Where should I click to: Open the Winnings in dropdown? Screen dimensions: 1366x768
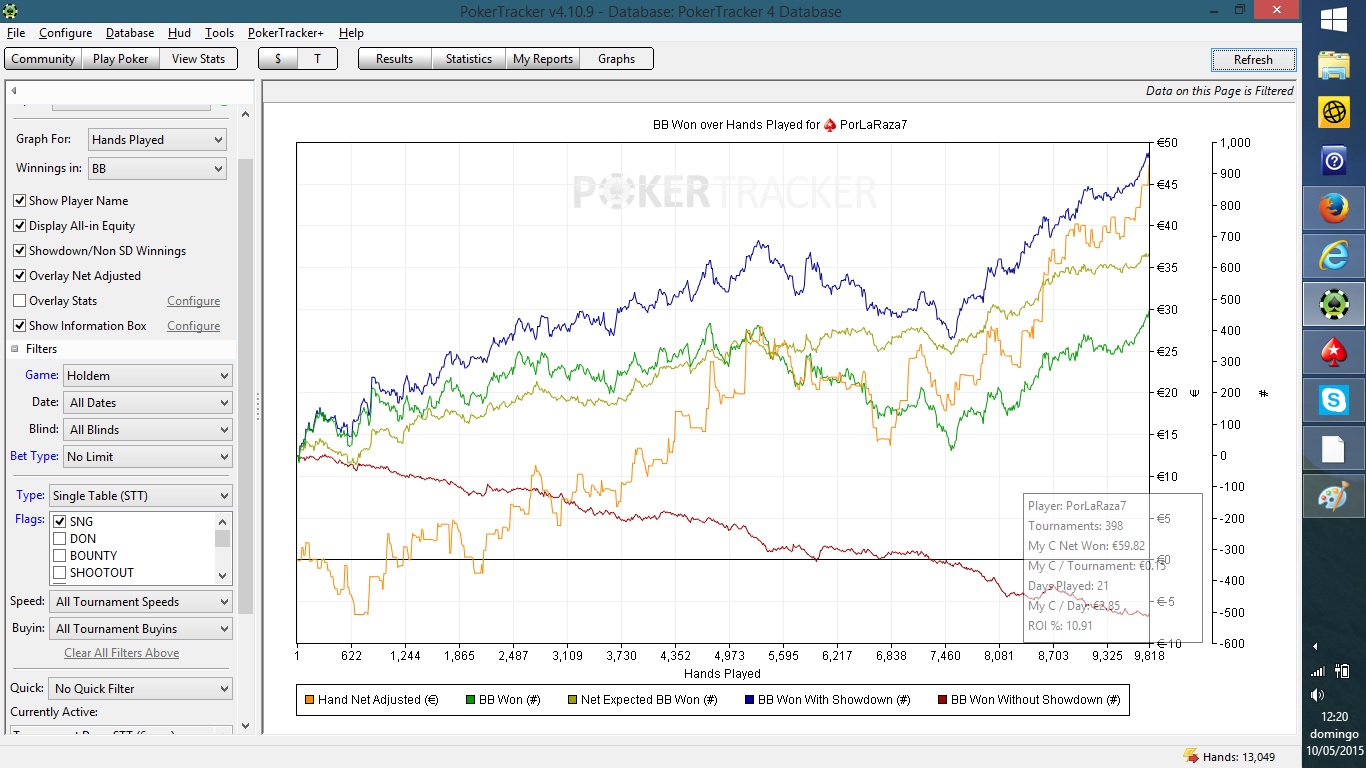tap(157, 169)
